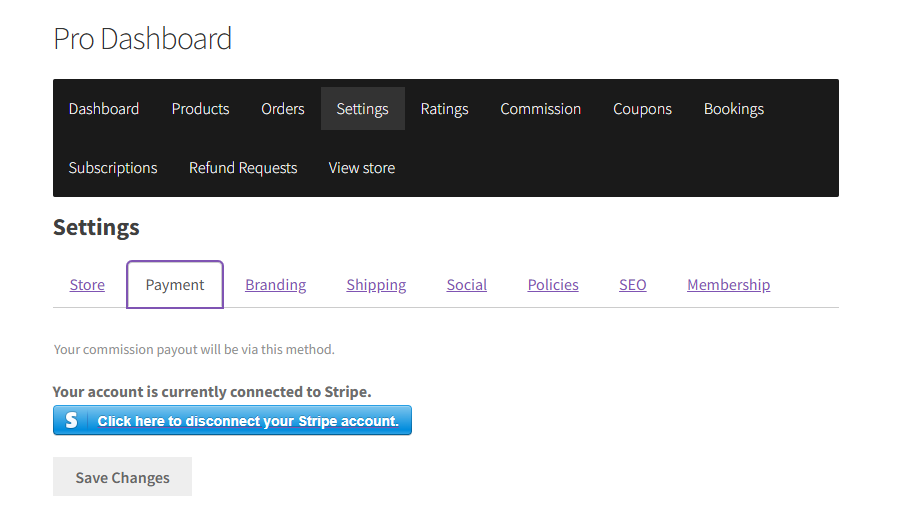Open Coupons in the navigation

point(642,109)
